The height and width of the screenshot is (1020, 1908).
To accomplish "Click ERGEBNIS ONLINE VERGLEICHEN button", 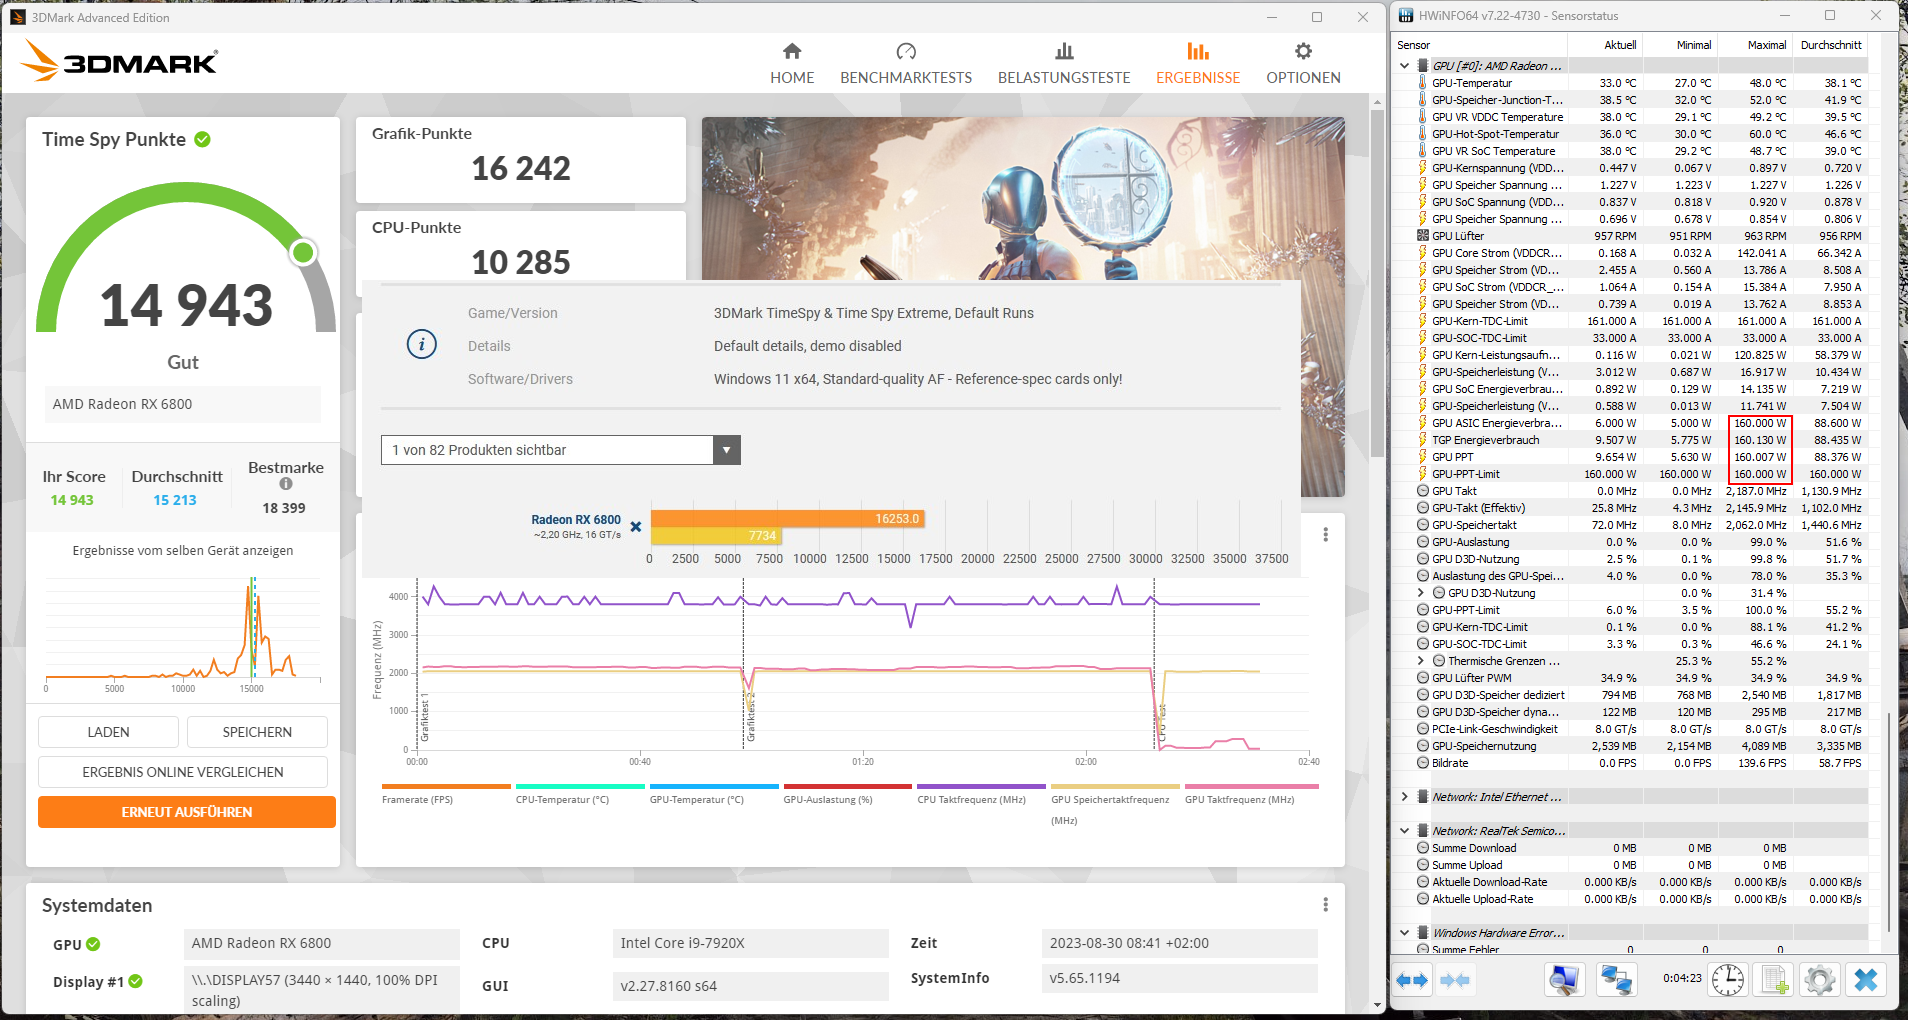I will pos(183,772).
